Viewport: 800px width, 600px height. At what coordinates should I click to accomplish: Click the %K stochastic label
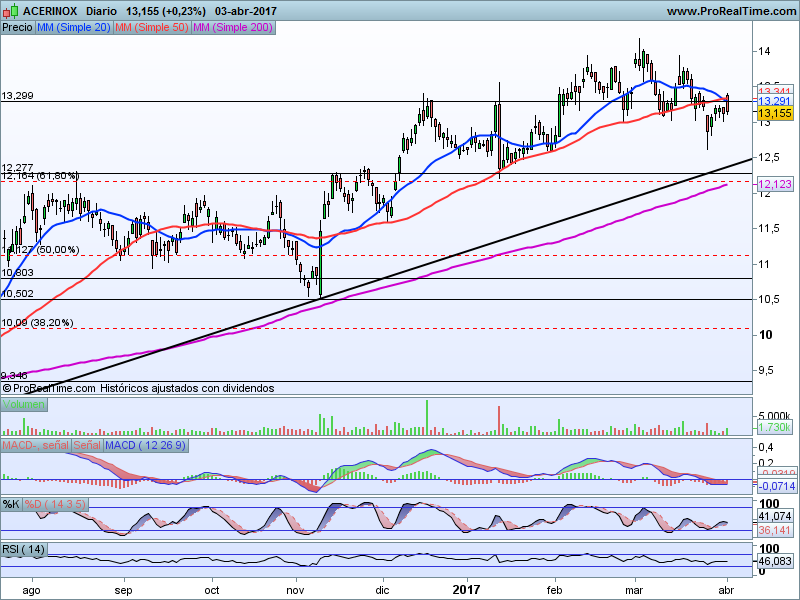click(x=11, y=505)
